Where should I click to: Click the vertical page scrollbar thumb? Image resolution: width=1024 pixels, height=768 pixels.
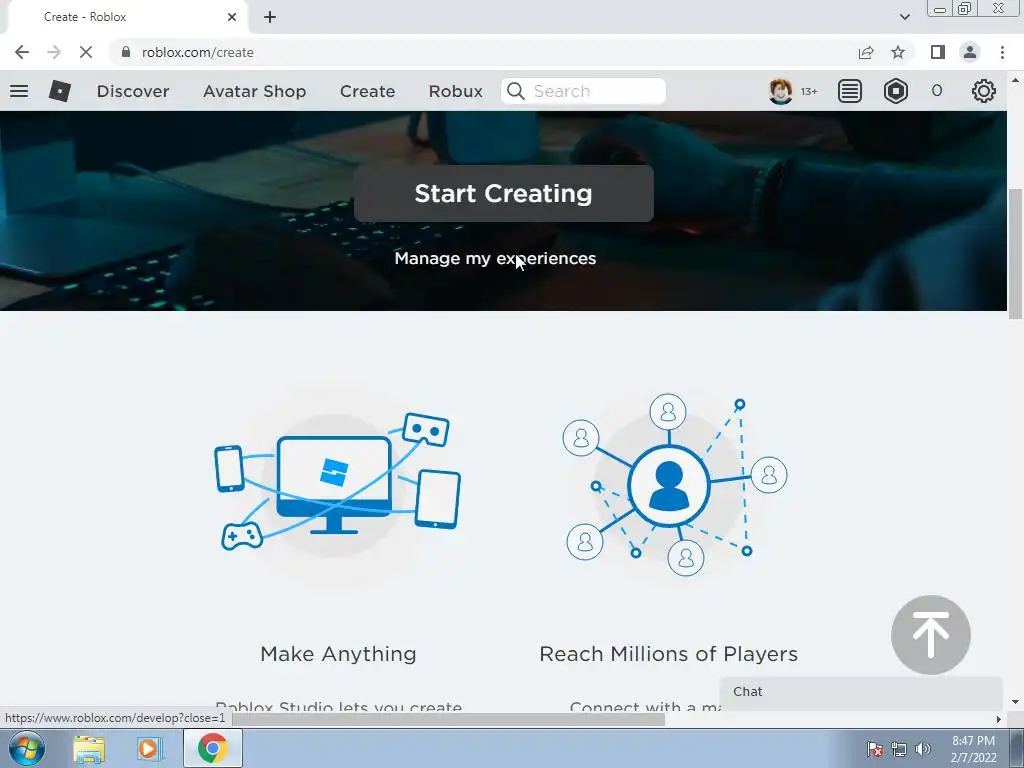(1015, 254)
